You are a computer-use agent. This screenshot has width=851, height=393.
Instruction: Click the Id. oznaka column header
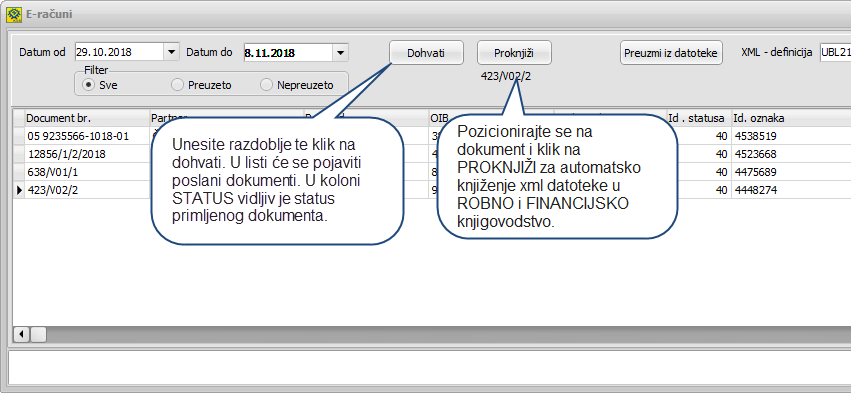coord(791,118)
